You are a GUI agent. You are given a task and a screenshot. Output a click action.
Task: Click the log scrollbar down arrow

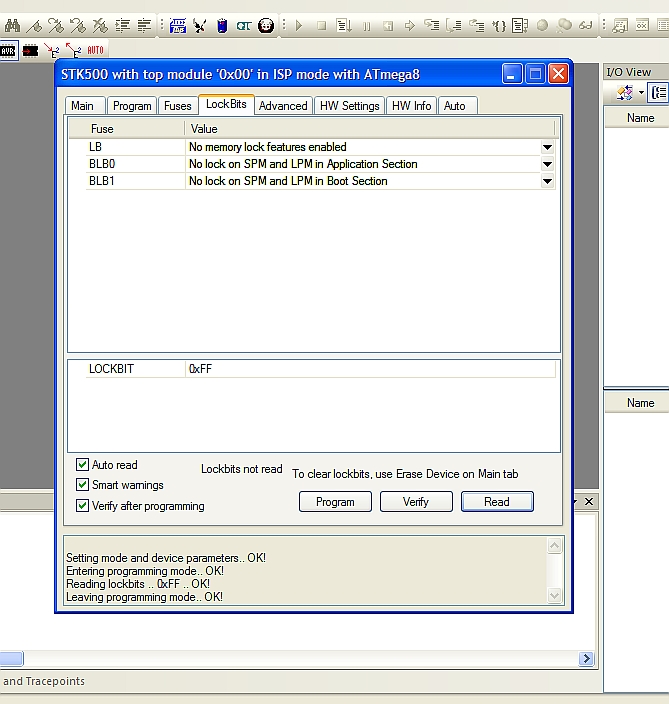pos(555,595)
